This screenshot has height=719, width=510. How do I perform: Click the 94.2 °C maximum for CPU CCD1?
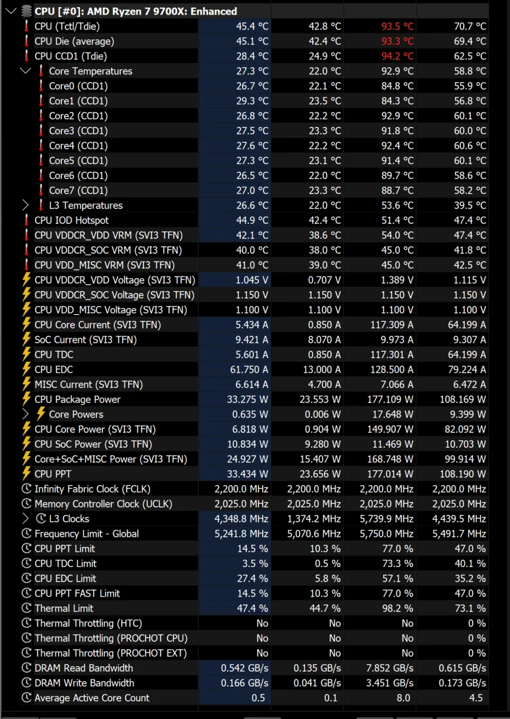pos(398,56)
